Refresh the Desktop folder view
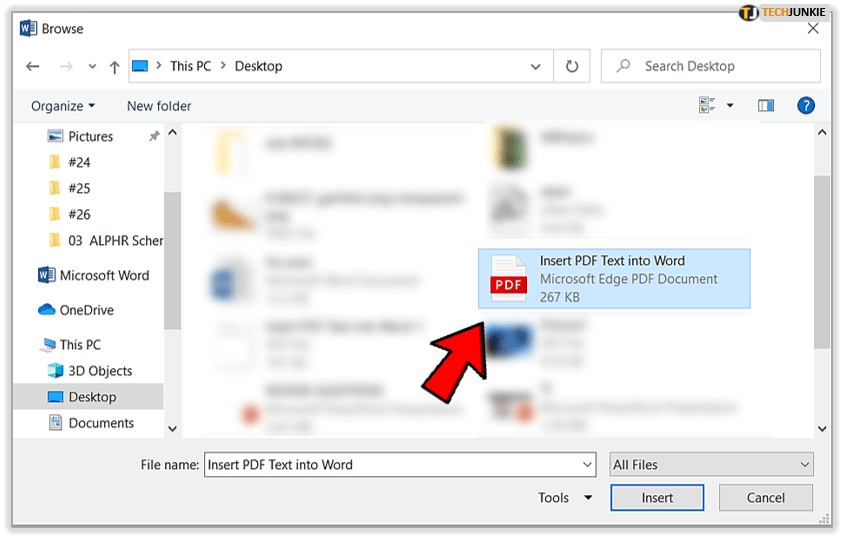 [572, 67]
